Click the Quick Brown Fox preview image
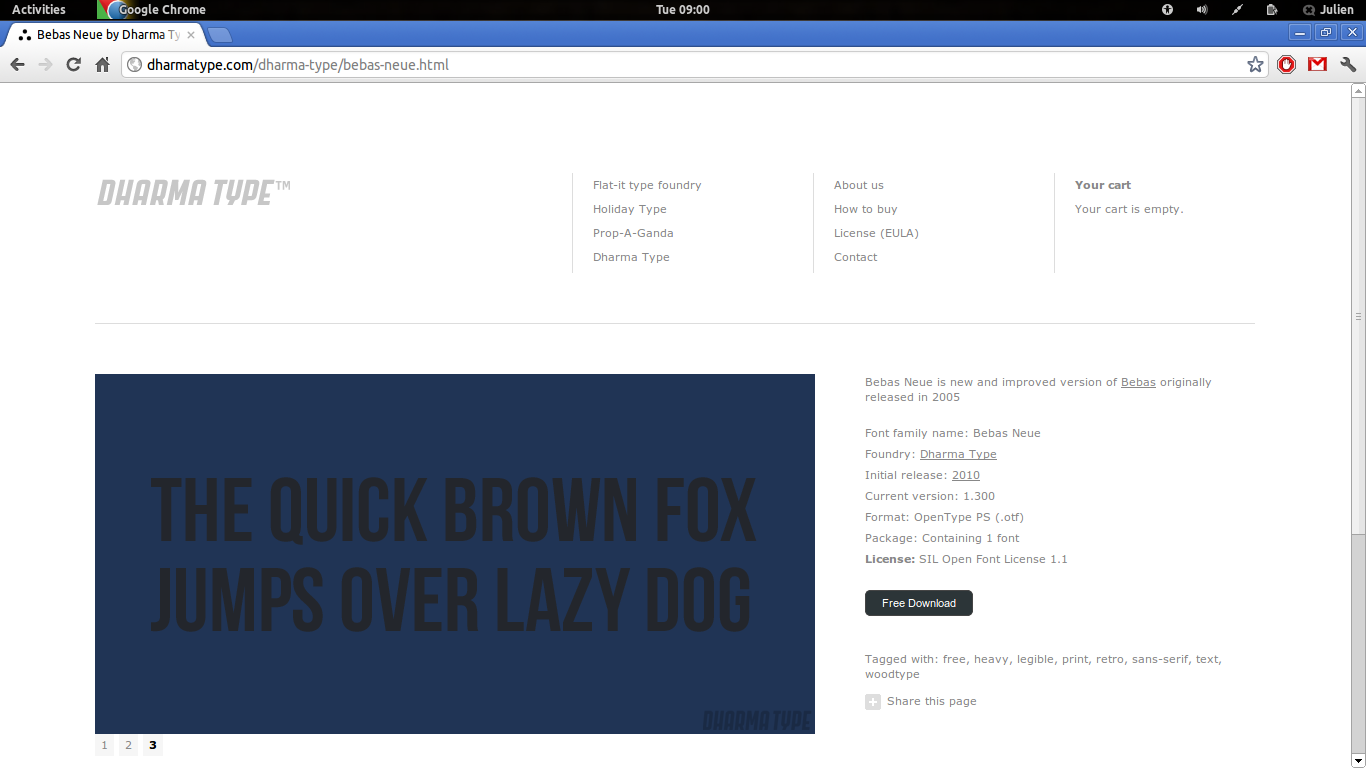The image size is (1366, 768). pos(455,554)
